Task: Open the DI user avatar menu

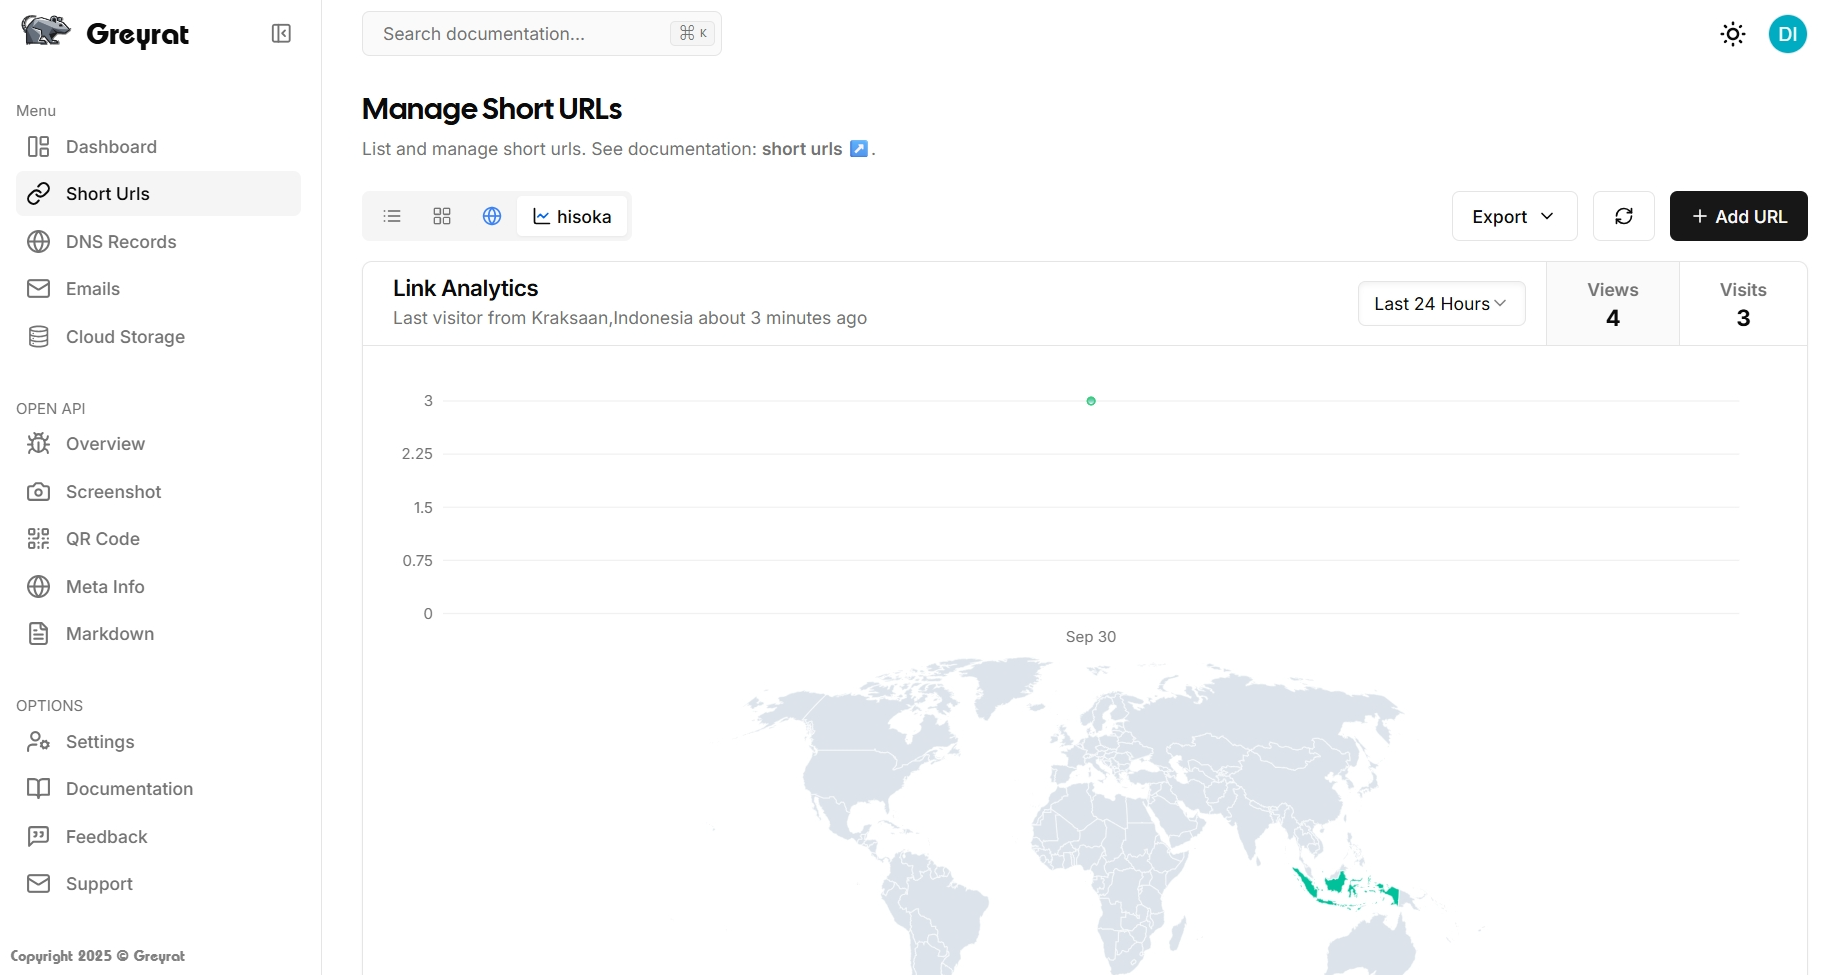Action: click(x=1787, y=34)
